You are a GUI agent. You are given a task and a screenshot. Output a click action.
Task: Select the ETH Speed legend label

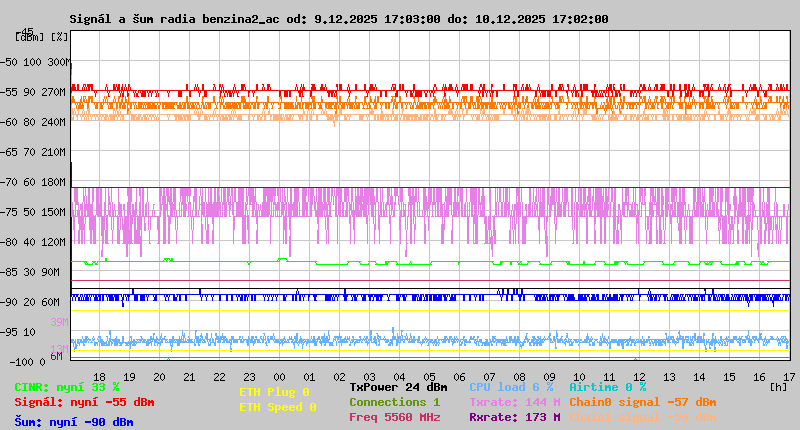275,407
